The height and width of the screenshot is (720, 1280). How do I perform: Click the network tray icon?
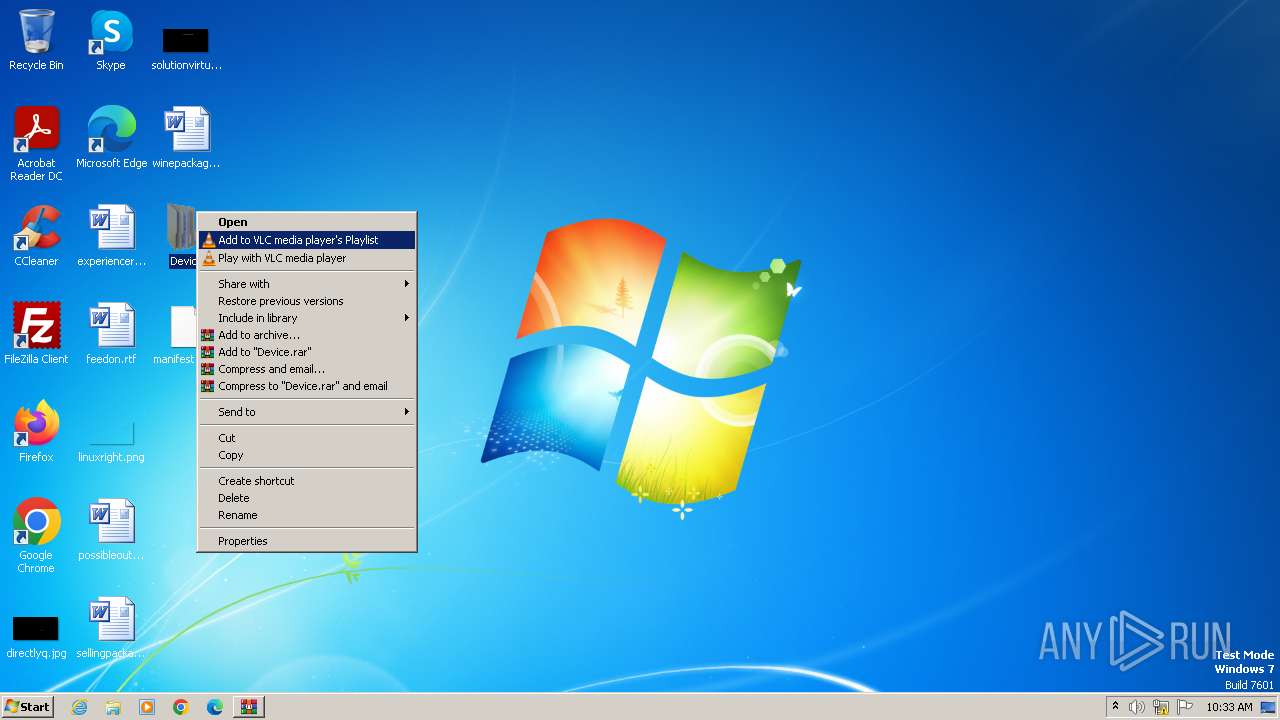(x=1161, y=707)
